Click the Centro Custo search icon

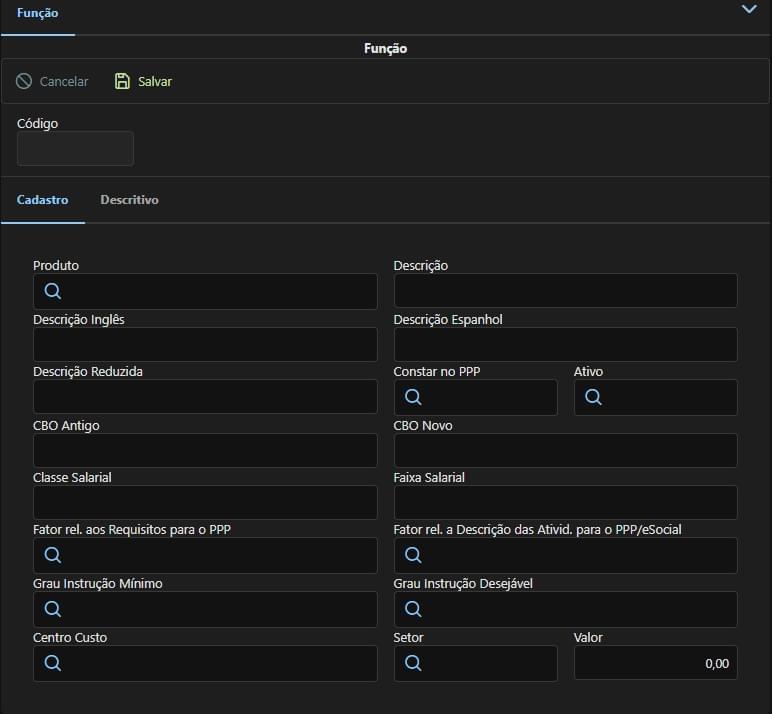[53, 663]
